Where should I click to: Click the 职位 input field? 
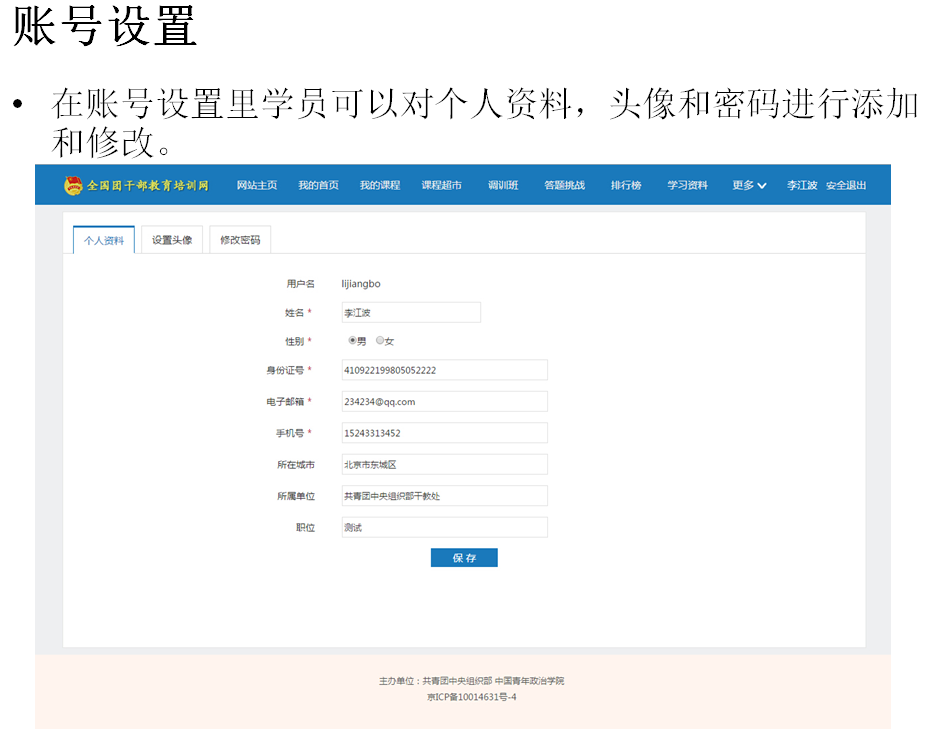pos(444,527)
